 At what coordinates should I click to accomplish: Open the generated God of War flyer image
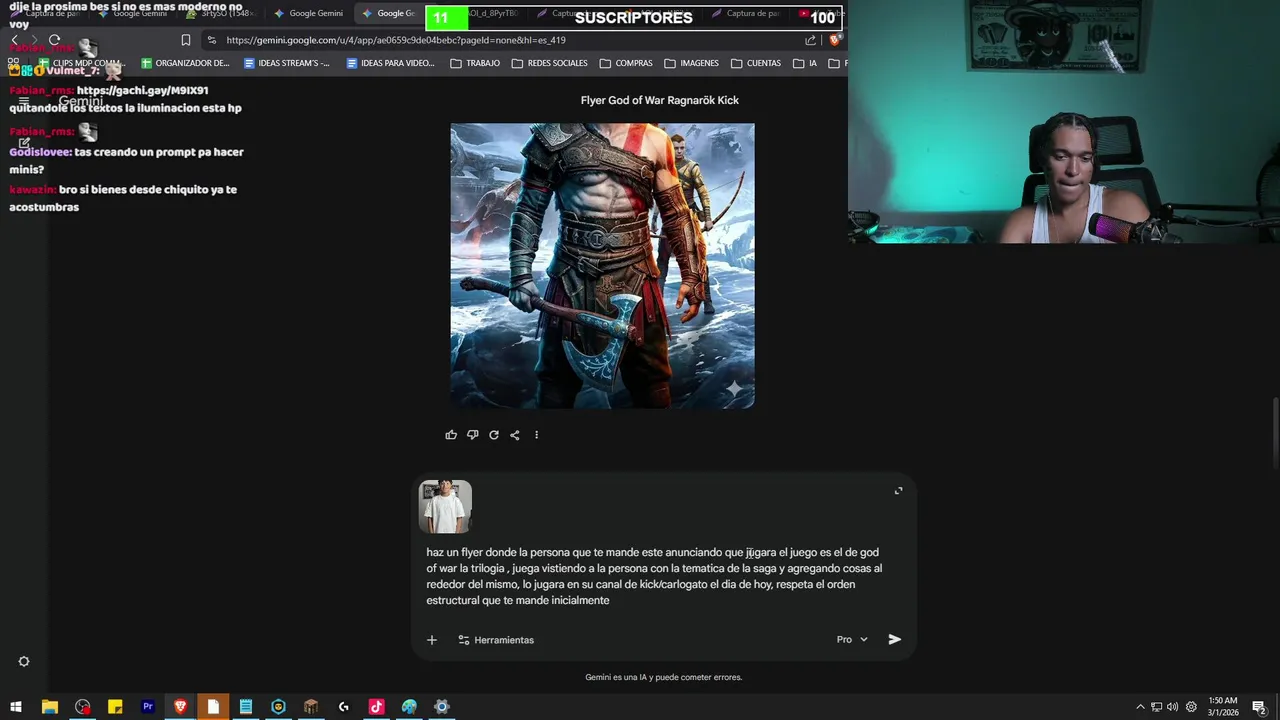[602, 265]
